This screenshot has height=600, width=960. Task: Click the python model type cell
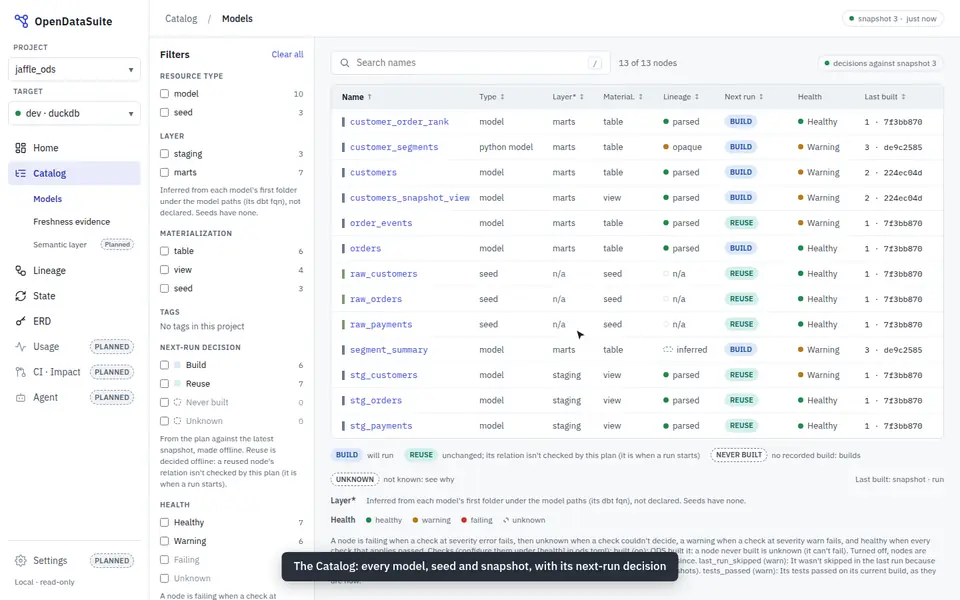pos(506,147)
